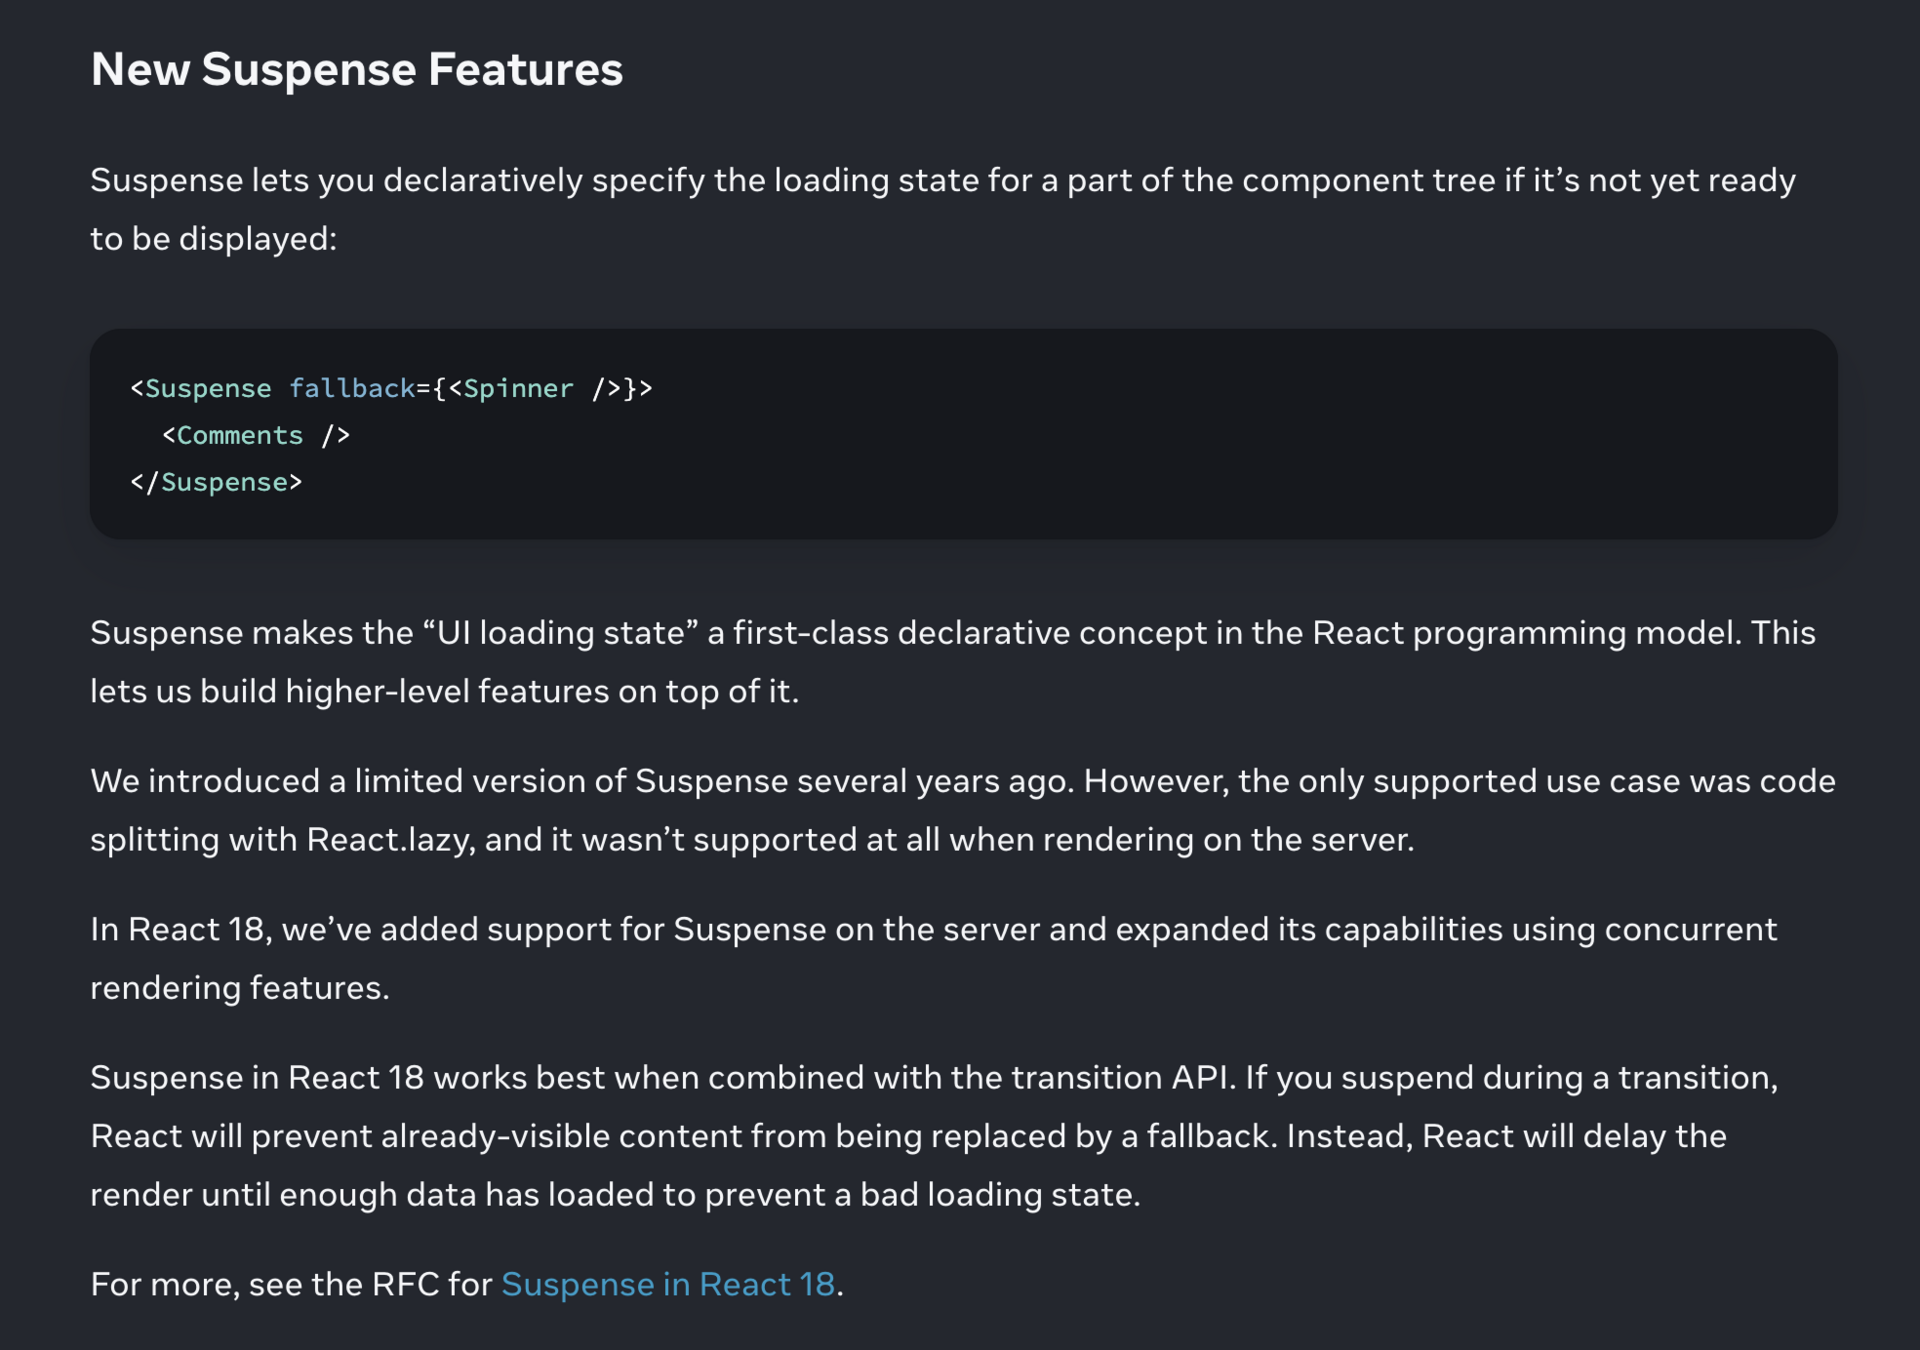1920x1350 pixels.
Task: Click the text 'rendering features.'
Action: tap(240, 988)
